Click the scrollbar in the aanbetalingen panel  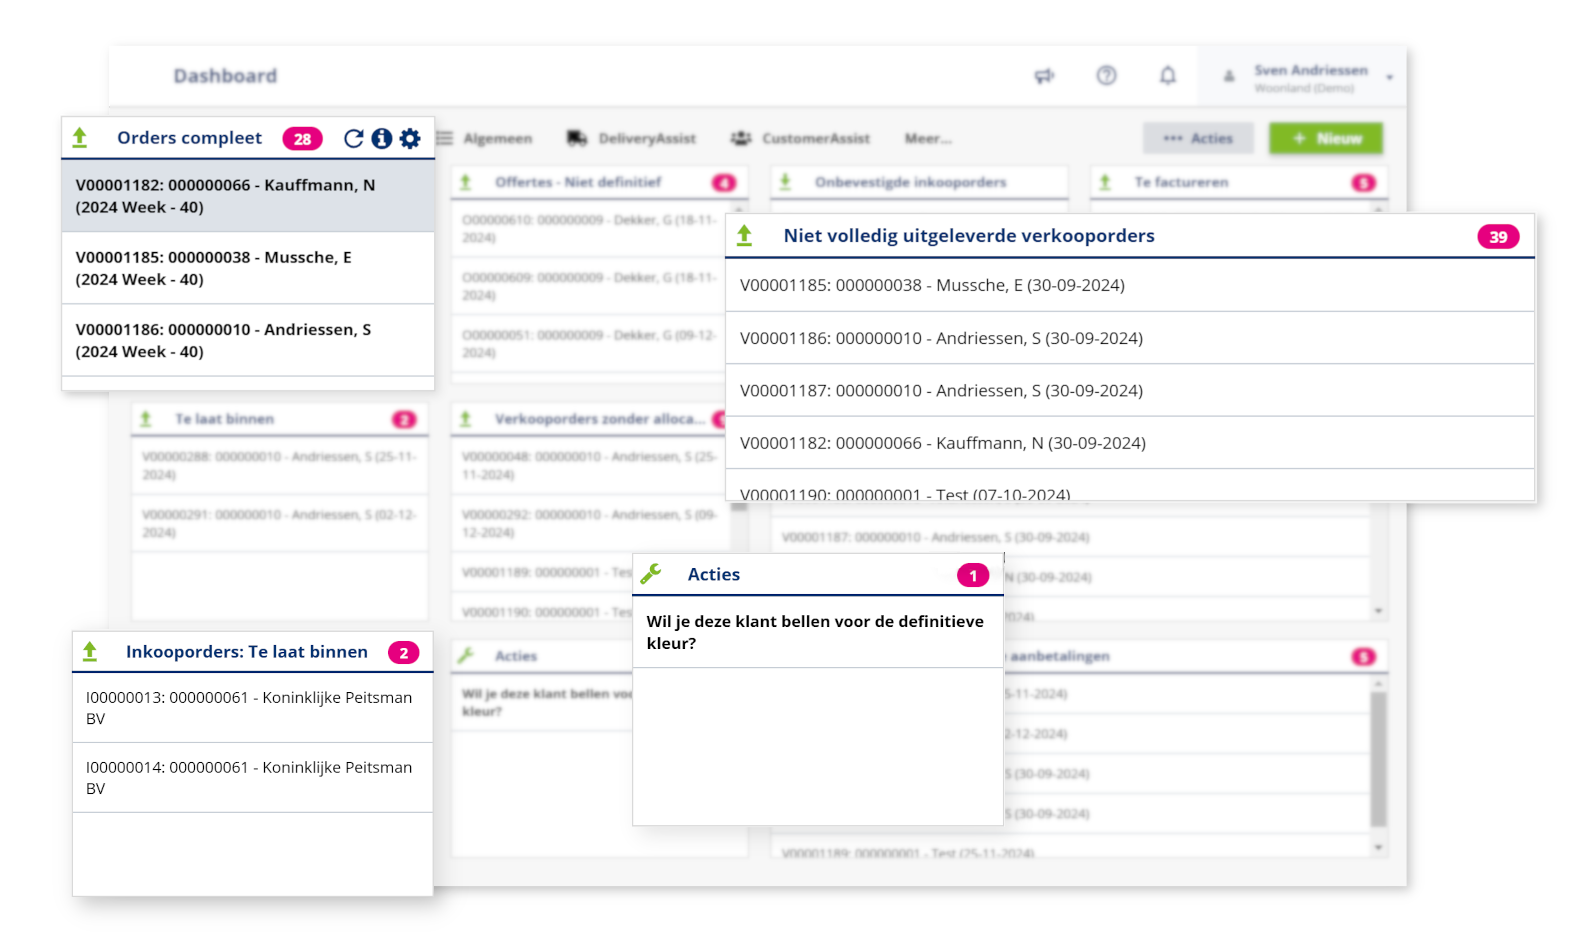(x=1378, y=759)
